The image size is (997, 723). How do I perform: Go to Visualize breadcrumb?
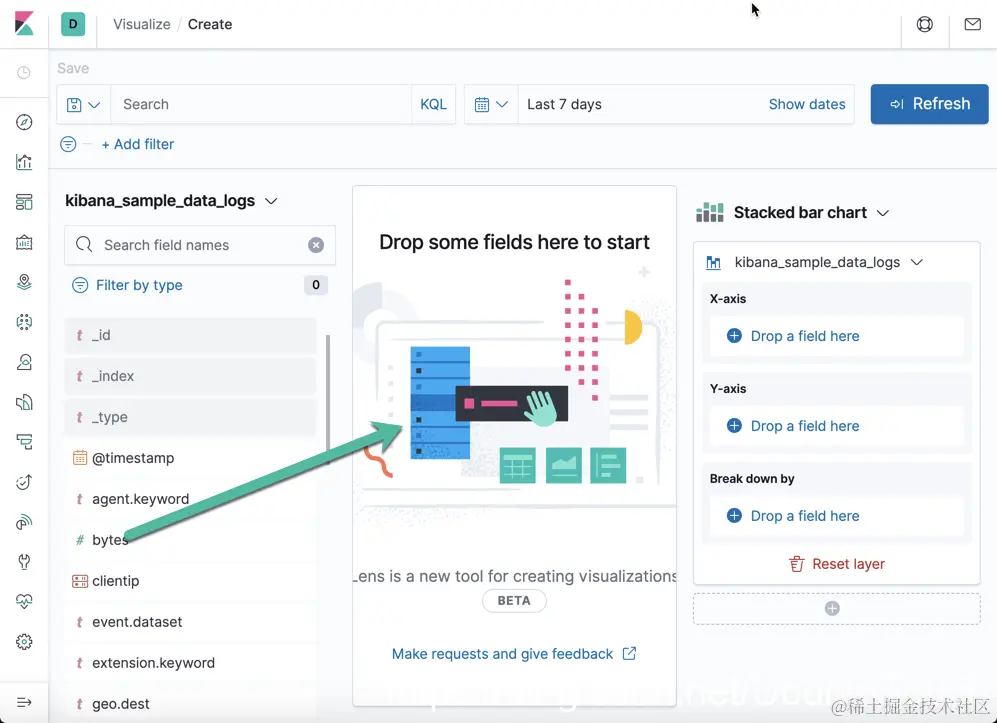142,24
